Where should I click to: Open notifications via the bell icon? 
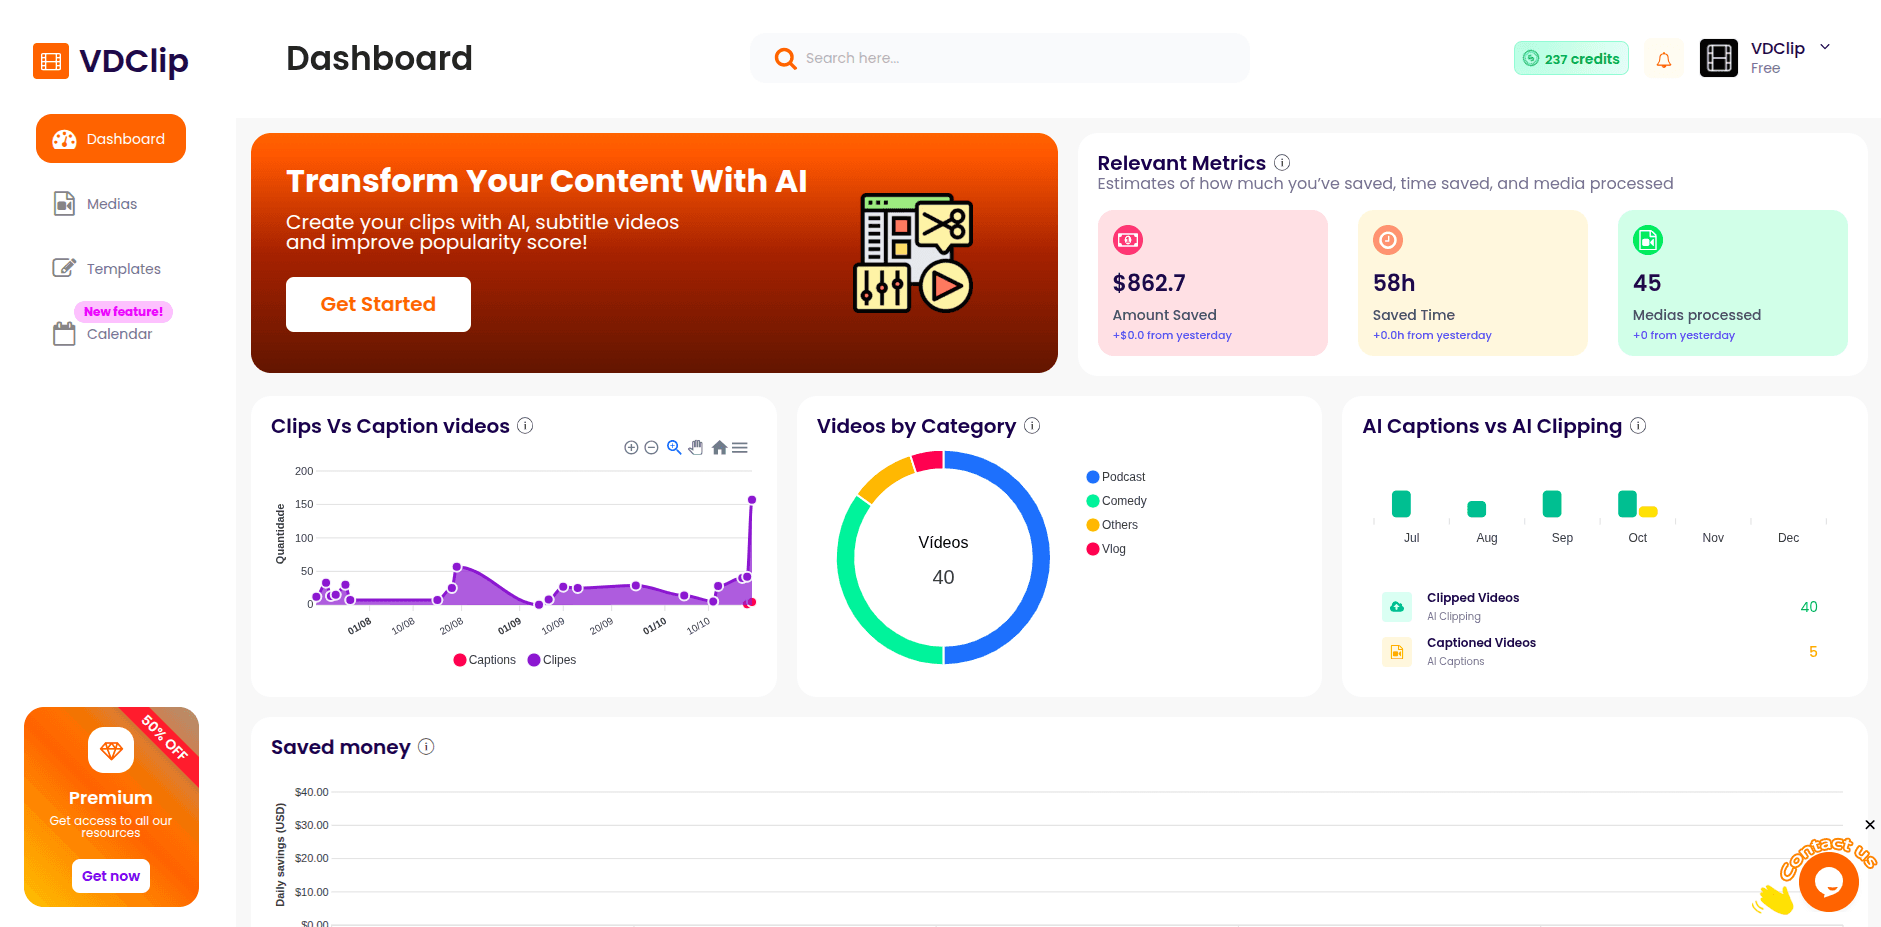point(1664,58)
